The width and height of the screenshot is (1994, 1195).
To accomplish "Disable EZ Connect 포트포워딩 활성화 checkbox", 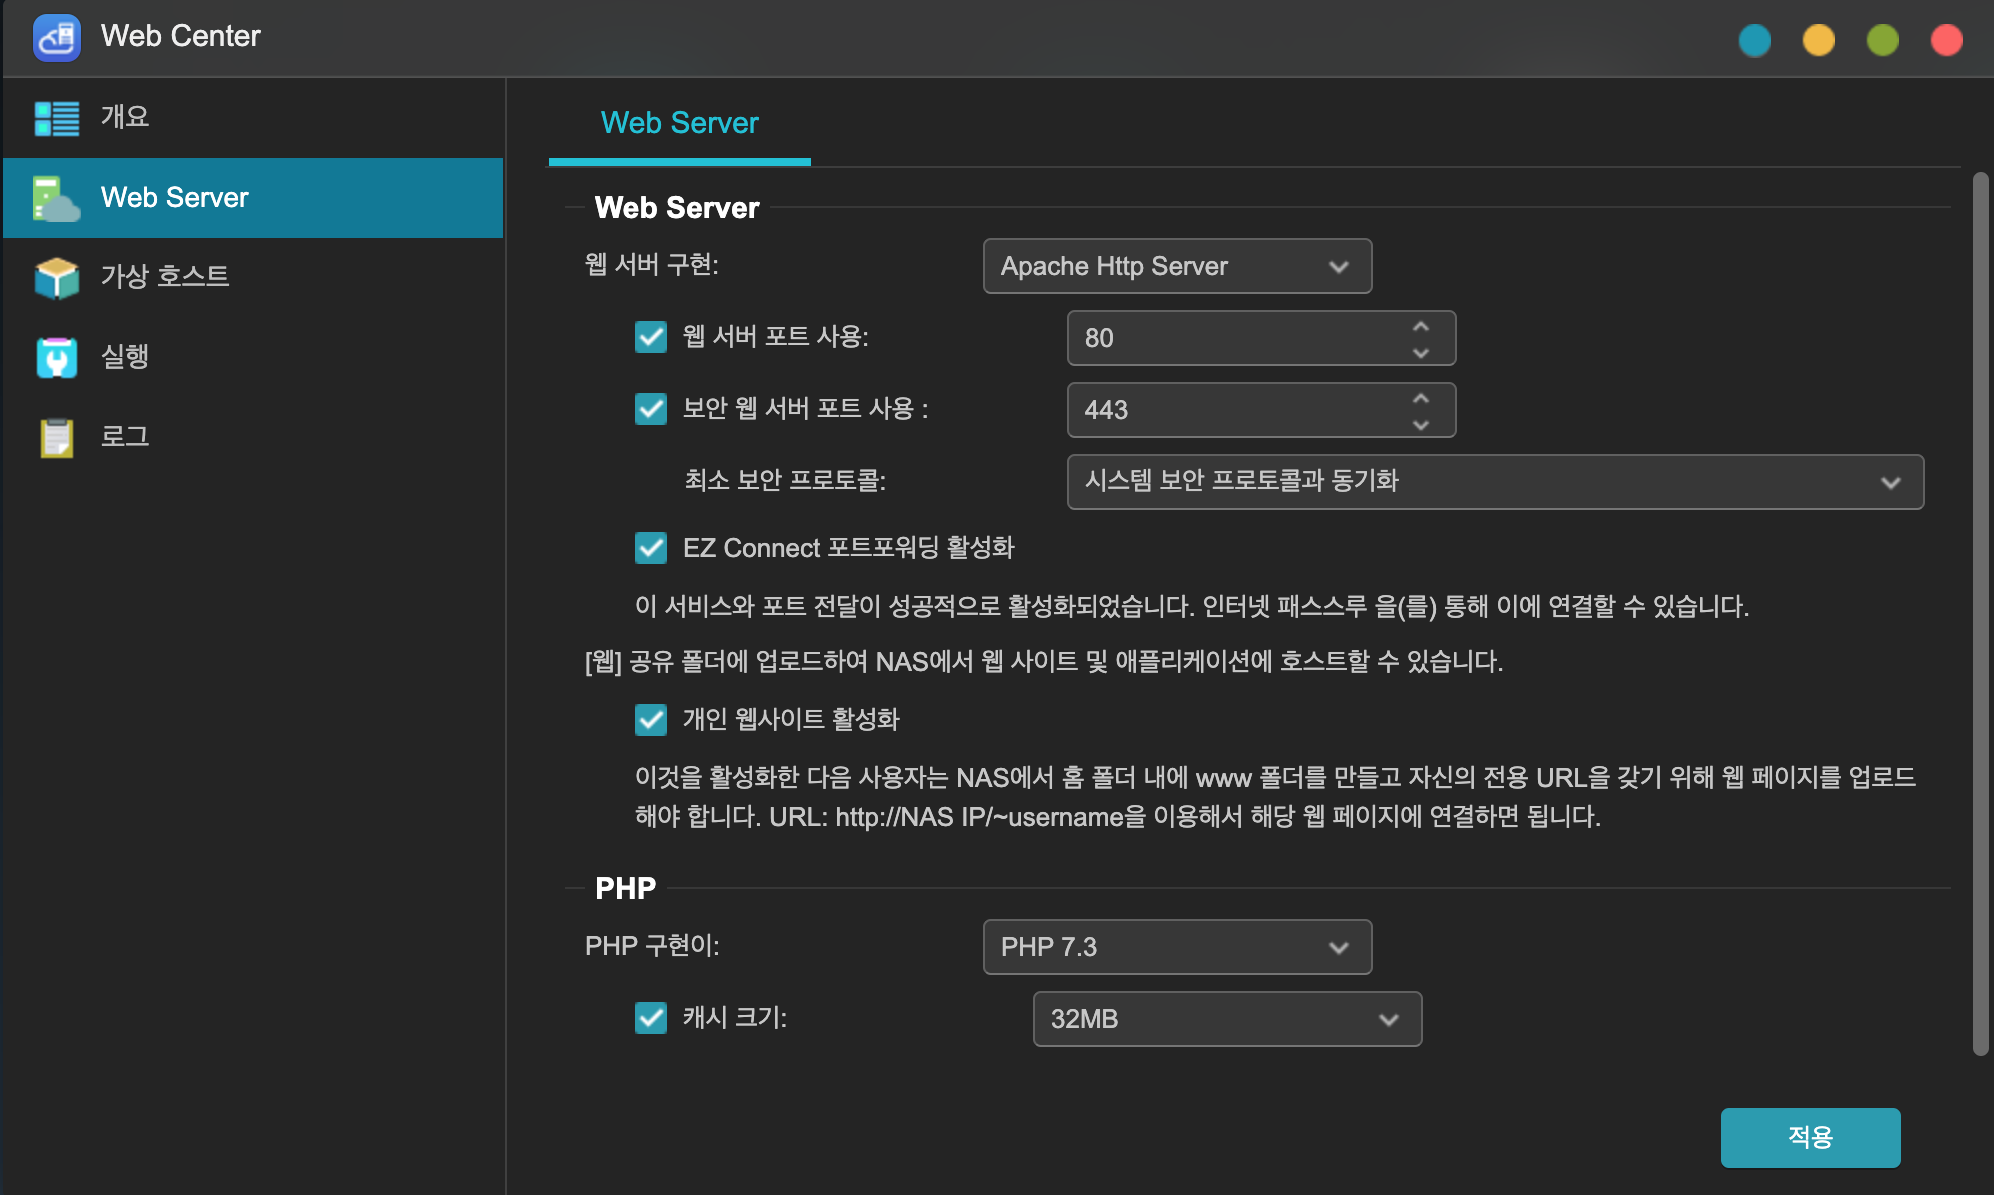I will point(651,548).
